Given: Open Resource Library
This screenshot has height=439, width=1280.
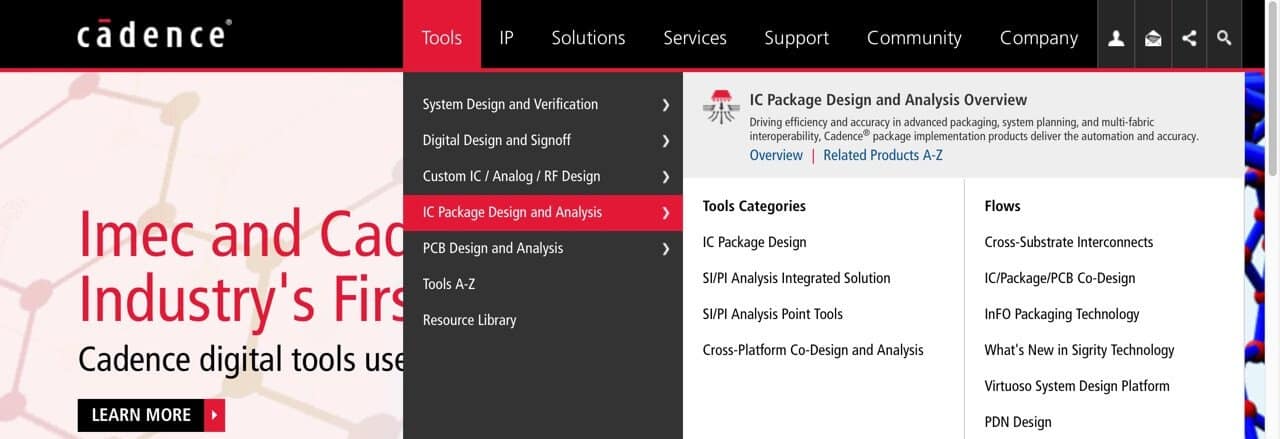Looking at the screenshot, I should pyautogui.click(x=469, y=320).
